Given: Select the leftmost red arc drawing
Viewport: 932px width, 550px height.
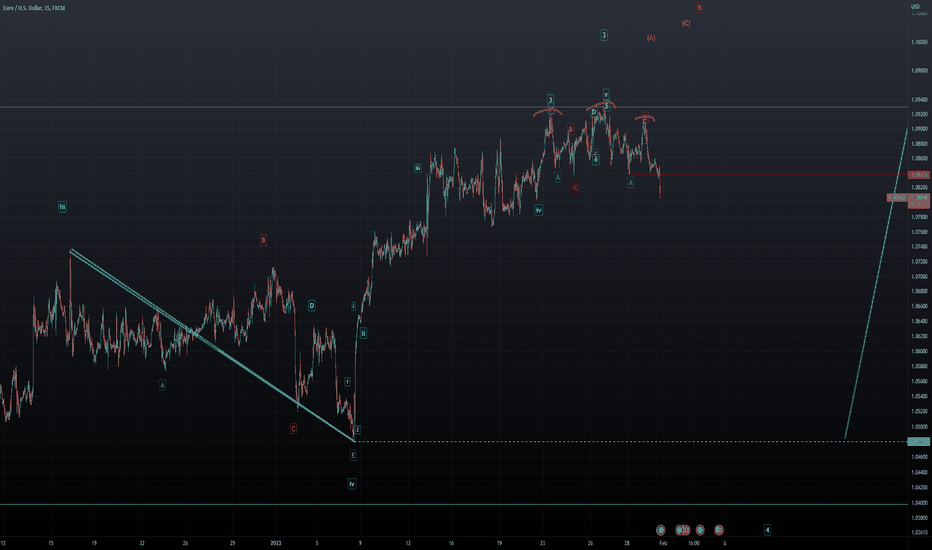Looking at the screenshot, I should [547, 111].
